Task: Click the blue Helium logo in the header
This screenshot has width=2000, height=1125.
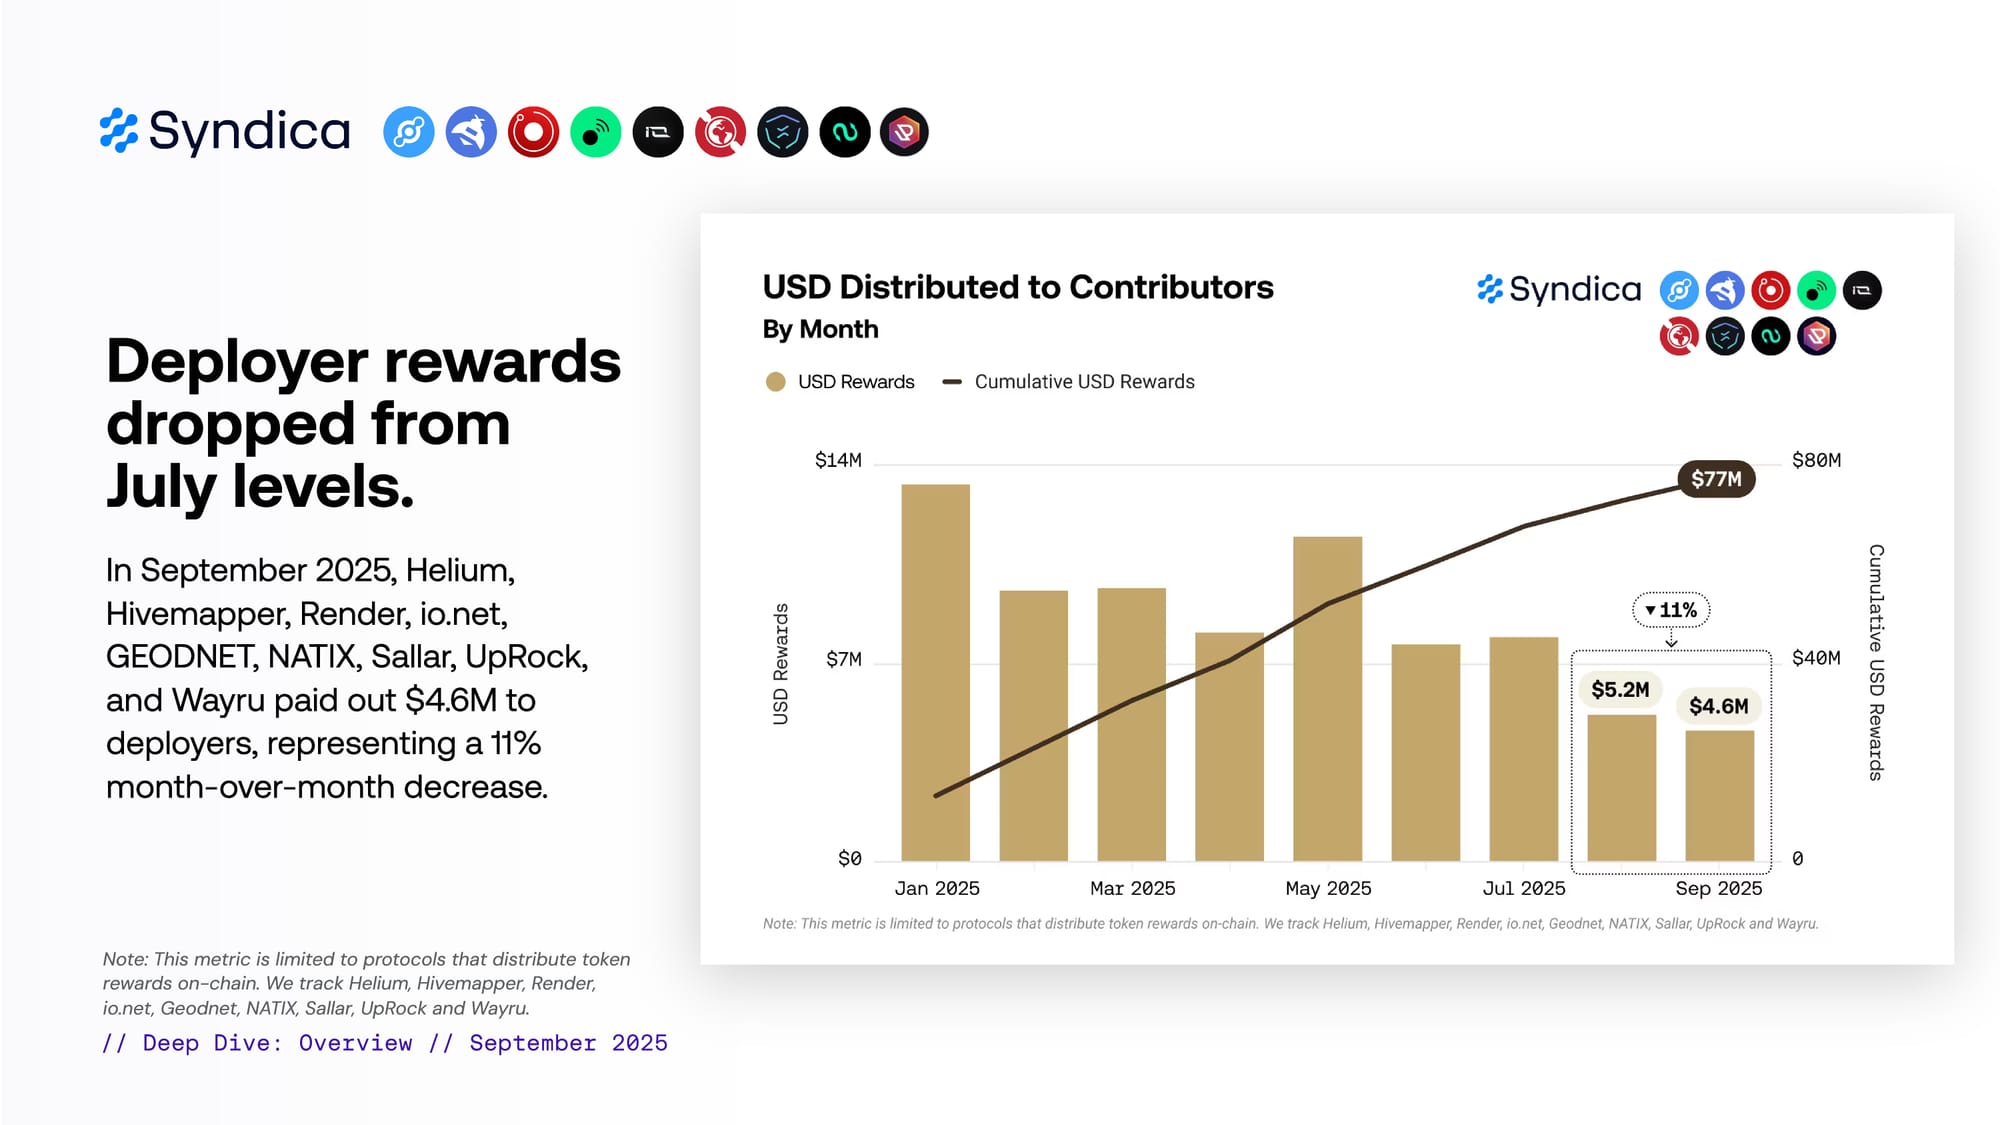Action: tap(408, 132)
